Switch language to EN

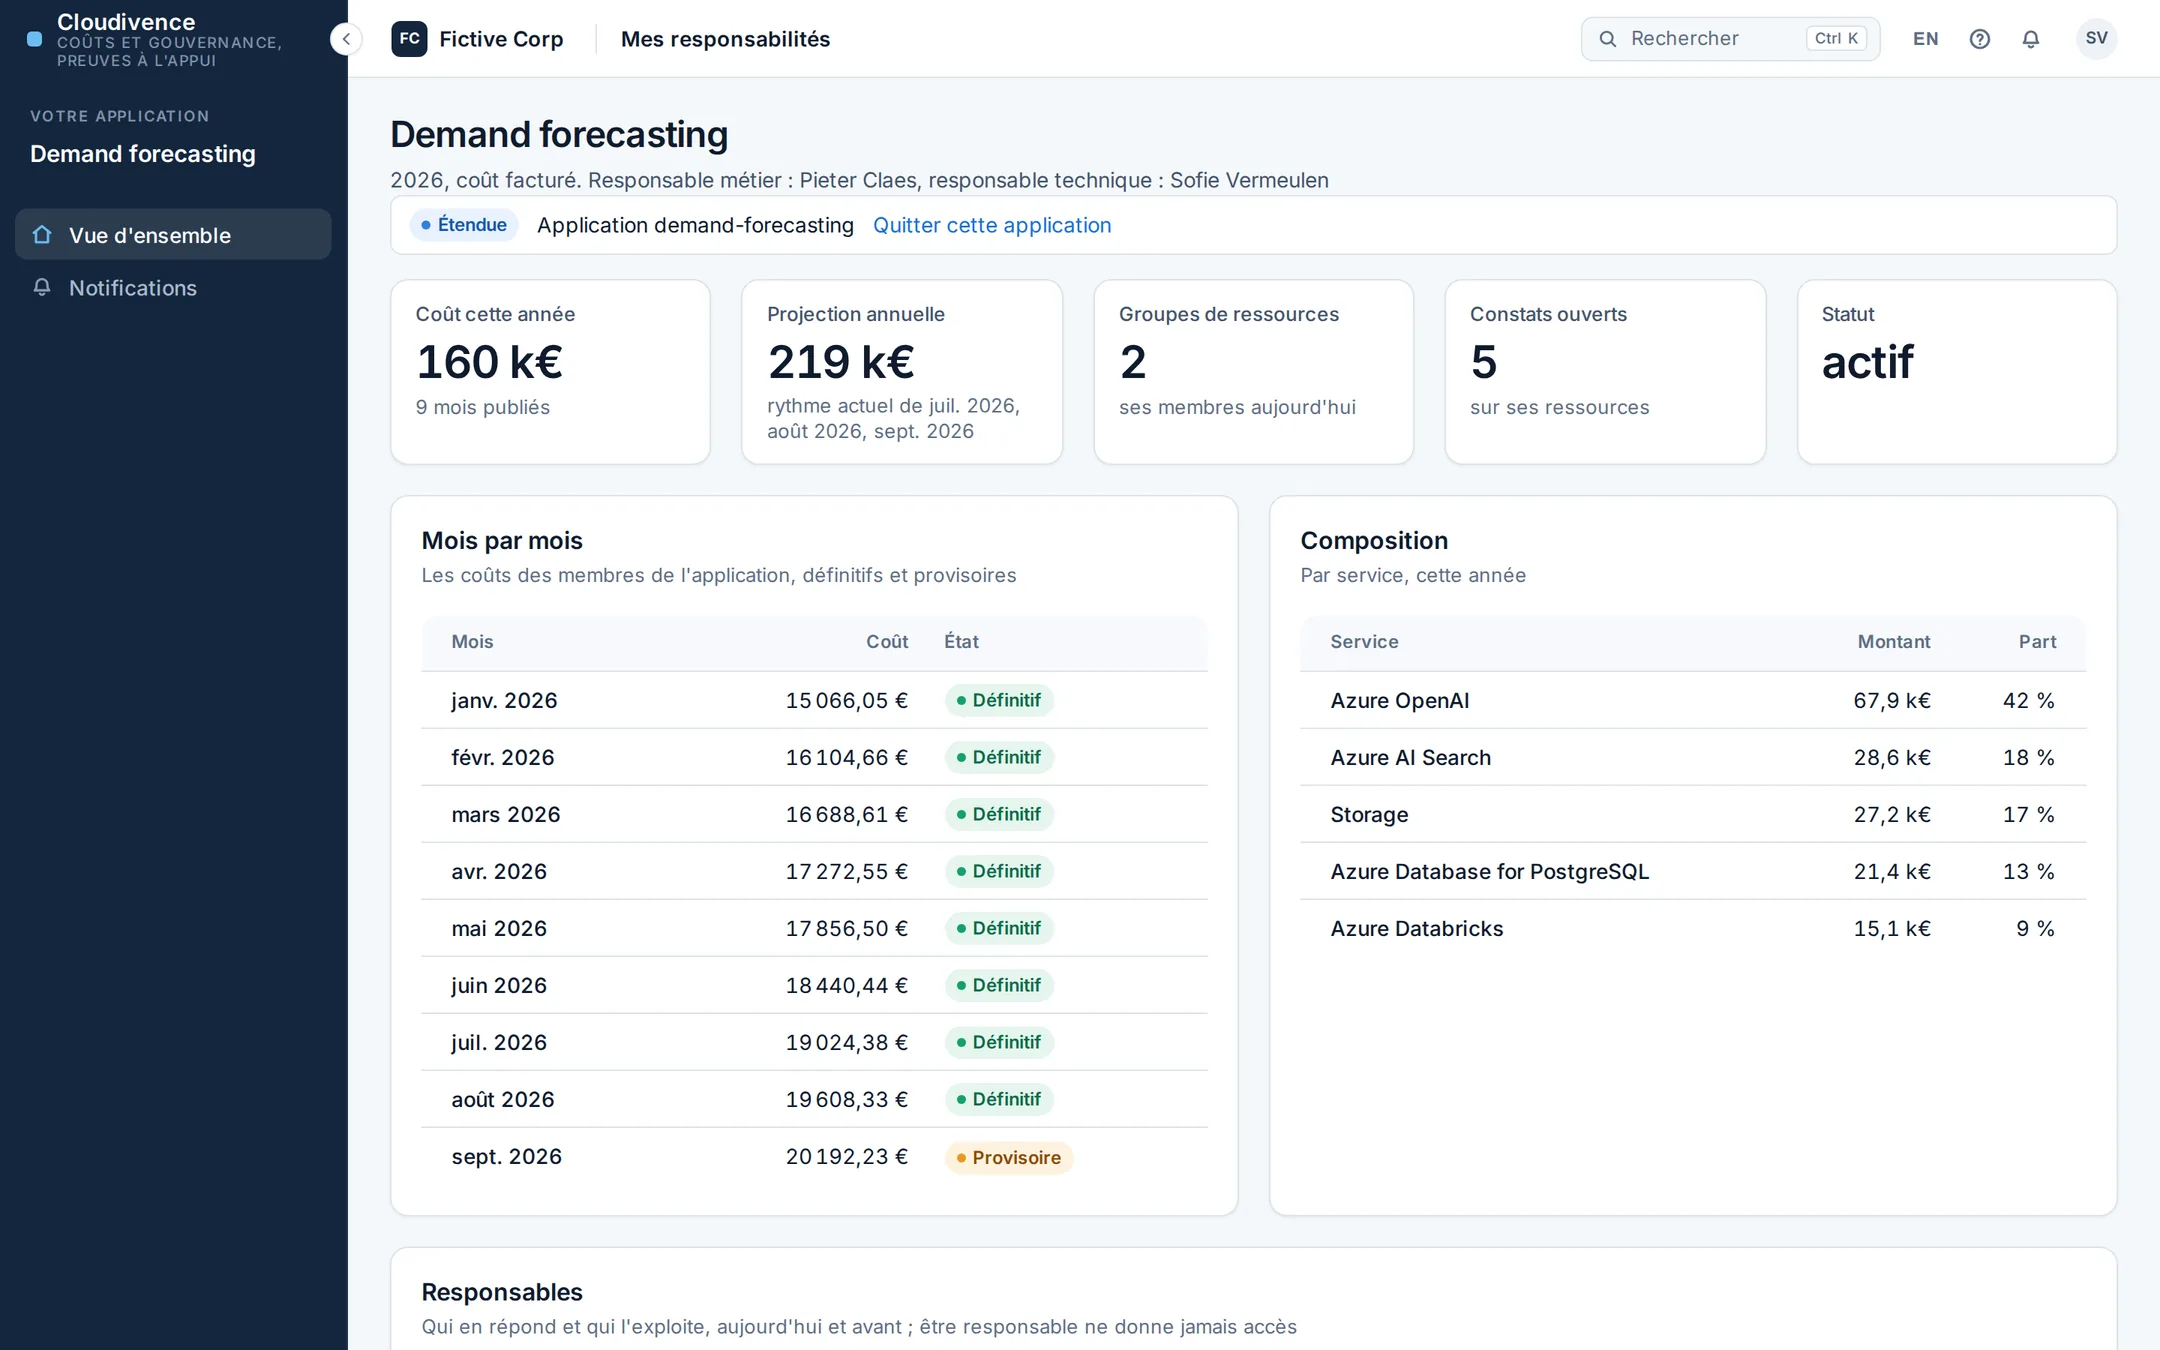(x=1925, y=39)
